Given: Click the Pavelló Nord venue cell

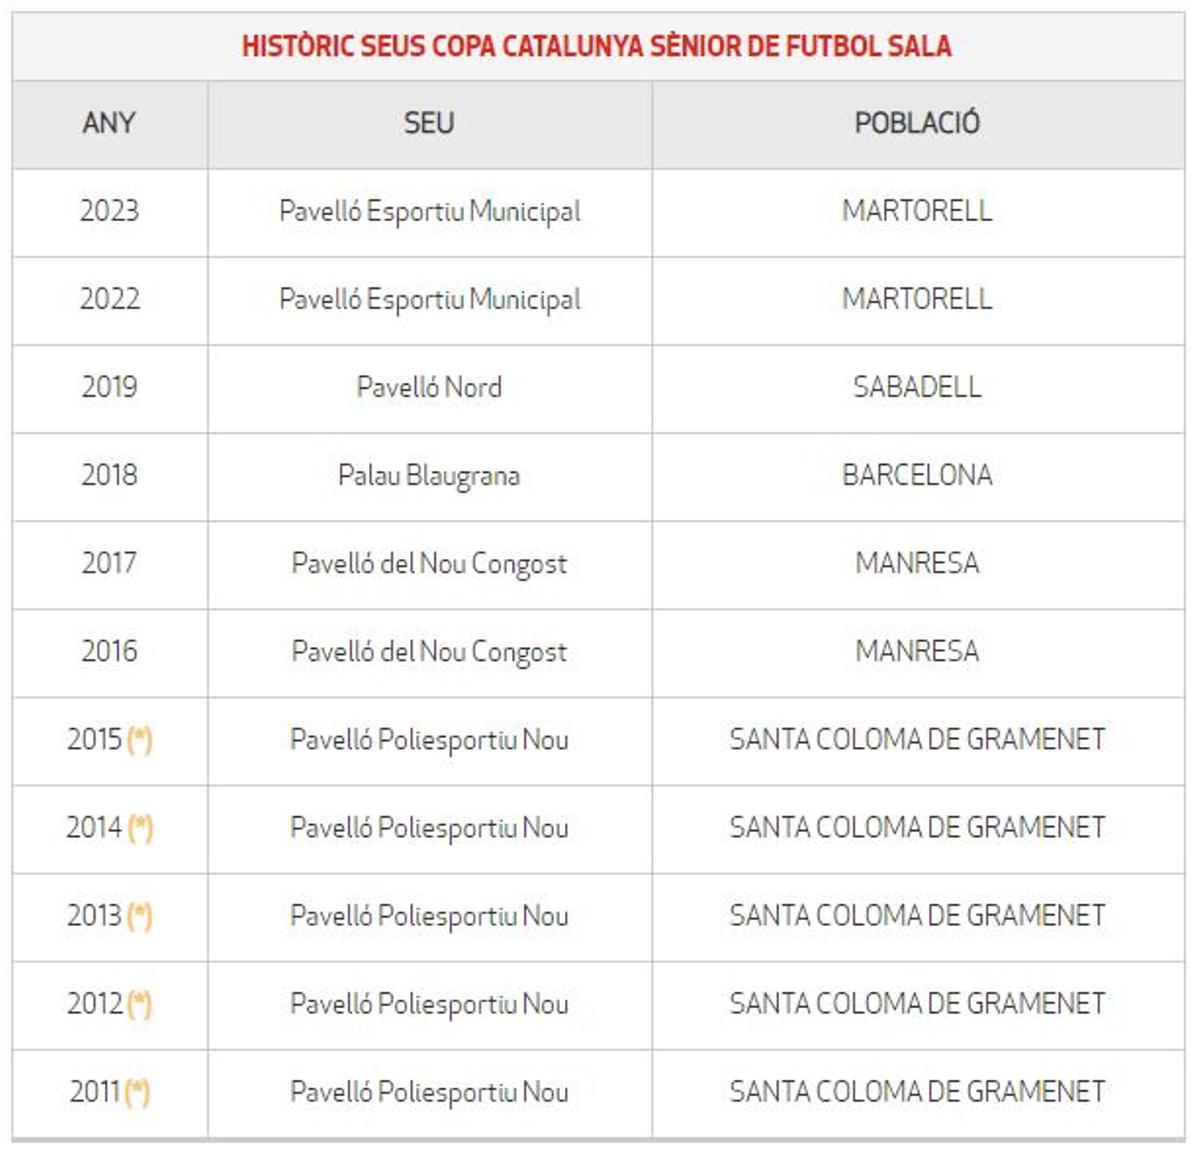Looking at the screenshot, I should [x=429, y=387].
